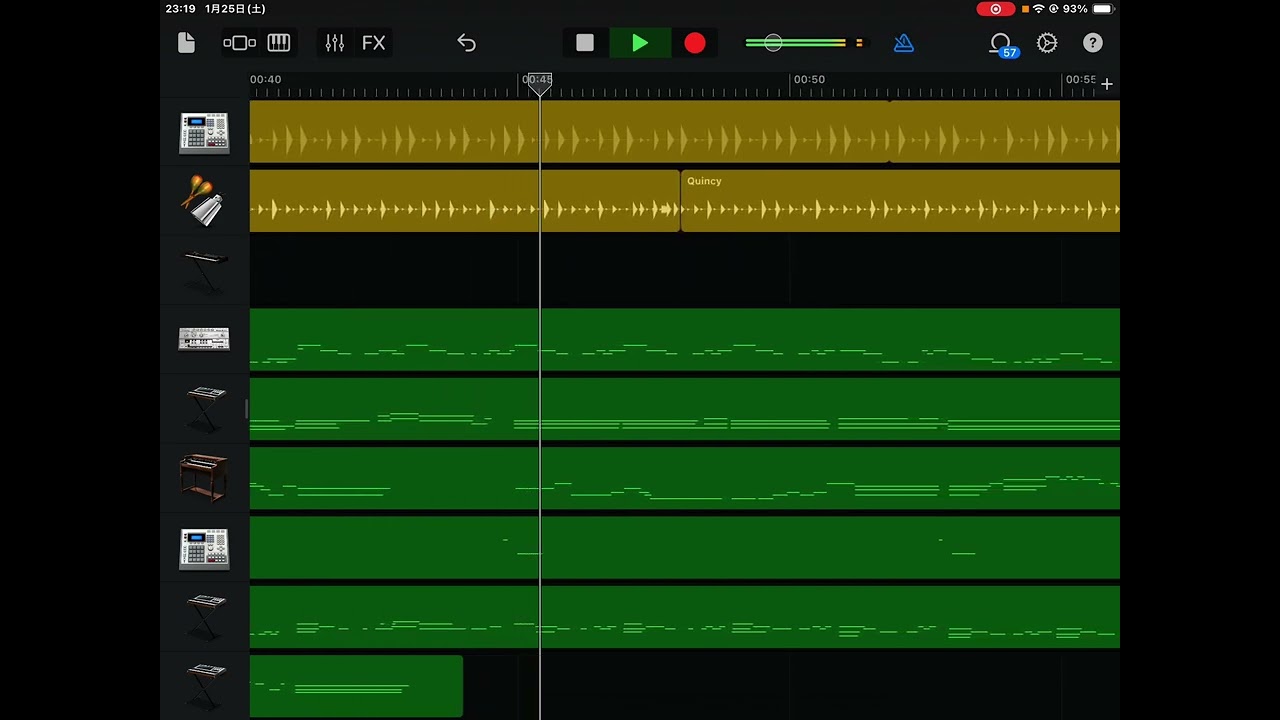Click the undo arrow button
The image size is (1280, 720).
(x=466, y=43)
